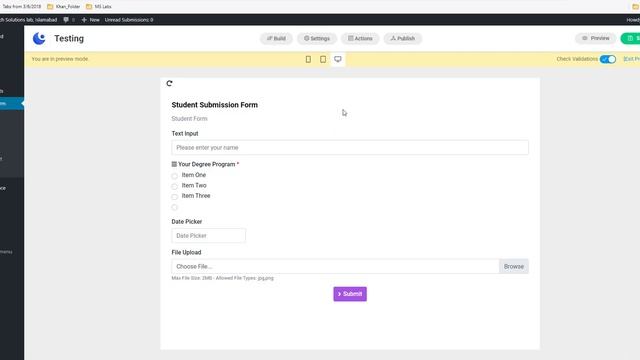Select the Item One radio option
Image resolution: width=640 pixels, height=360 pixels.
click(x=174, y=176)
